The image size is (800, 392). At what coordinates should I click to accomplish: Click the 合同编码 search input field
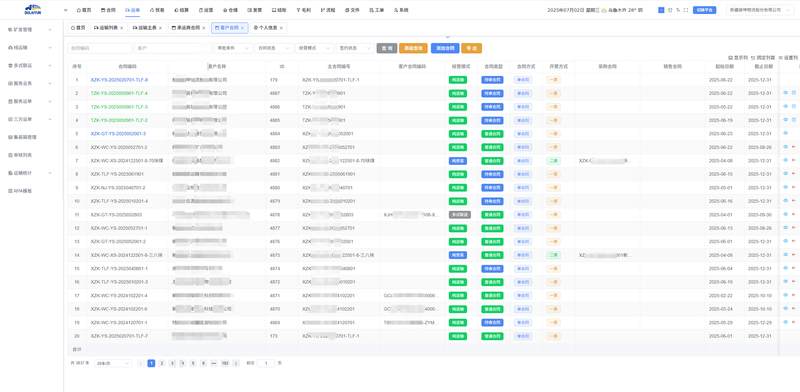point(99,48)
